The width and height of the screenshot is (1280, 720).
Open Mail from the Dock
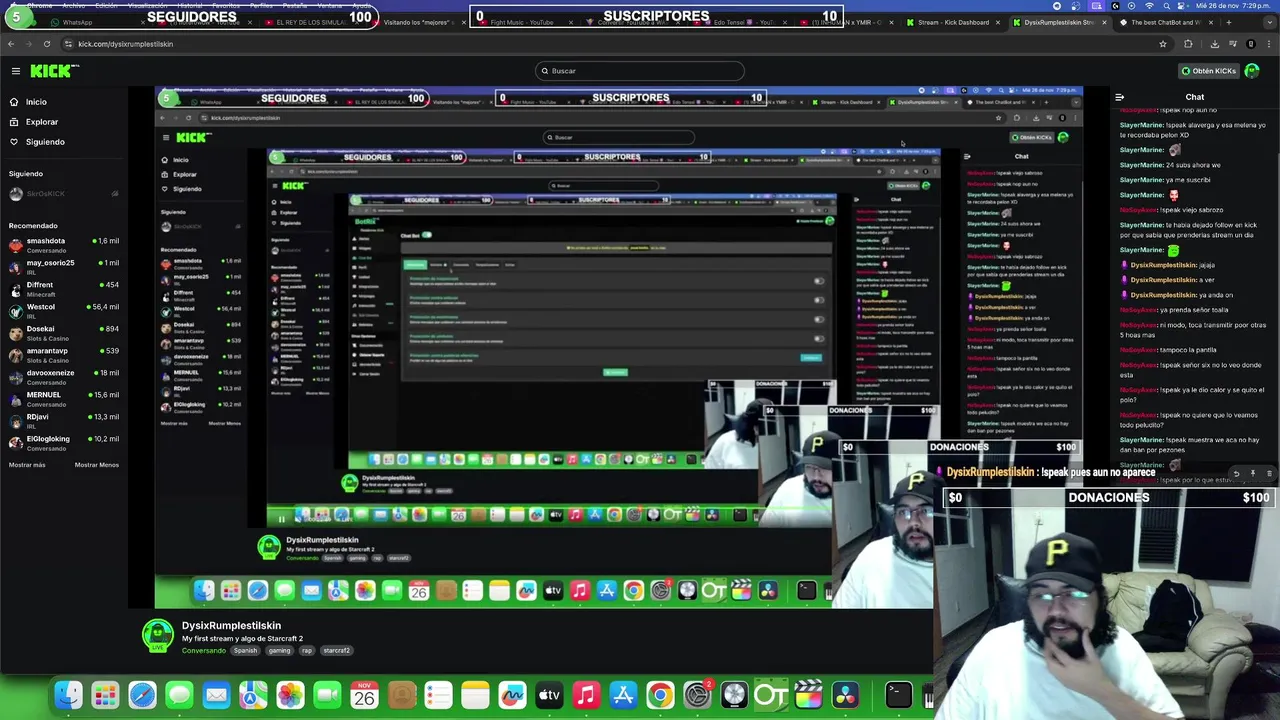(x=216, y=695)
